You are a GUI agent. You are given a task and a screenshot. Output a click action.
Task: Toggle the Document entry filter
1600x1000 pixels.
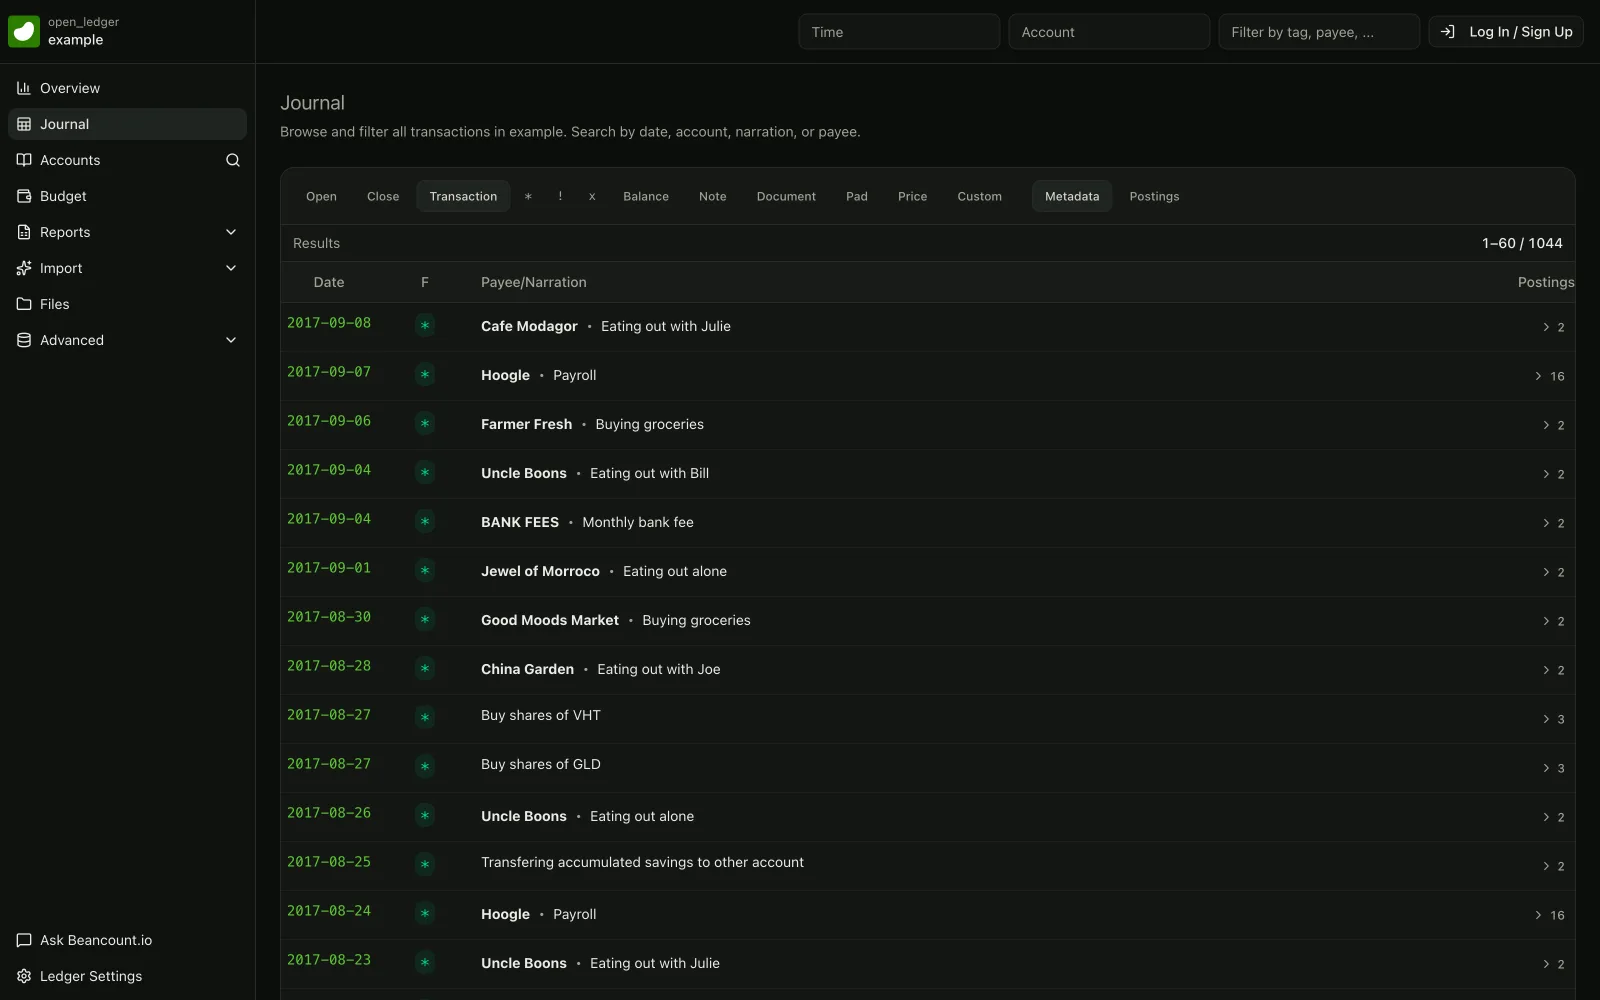[x=786, y=196]
